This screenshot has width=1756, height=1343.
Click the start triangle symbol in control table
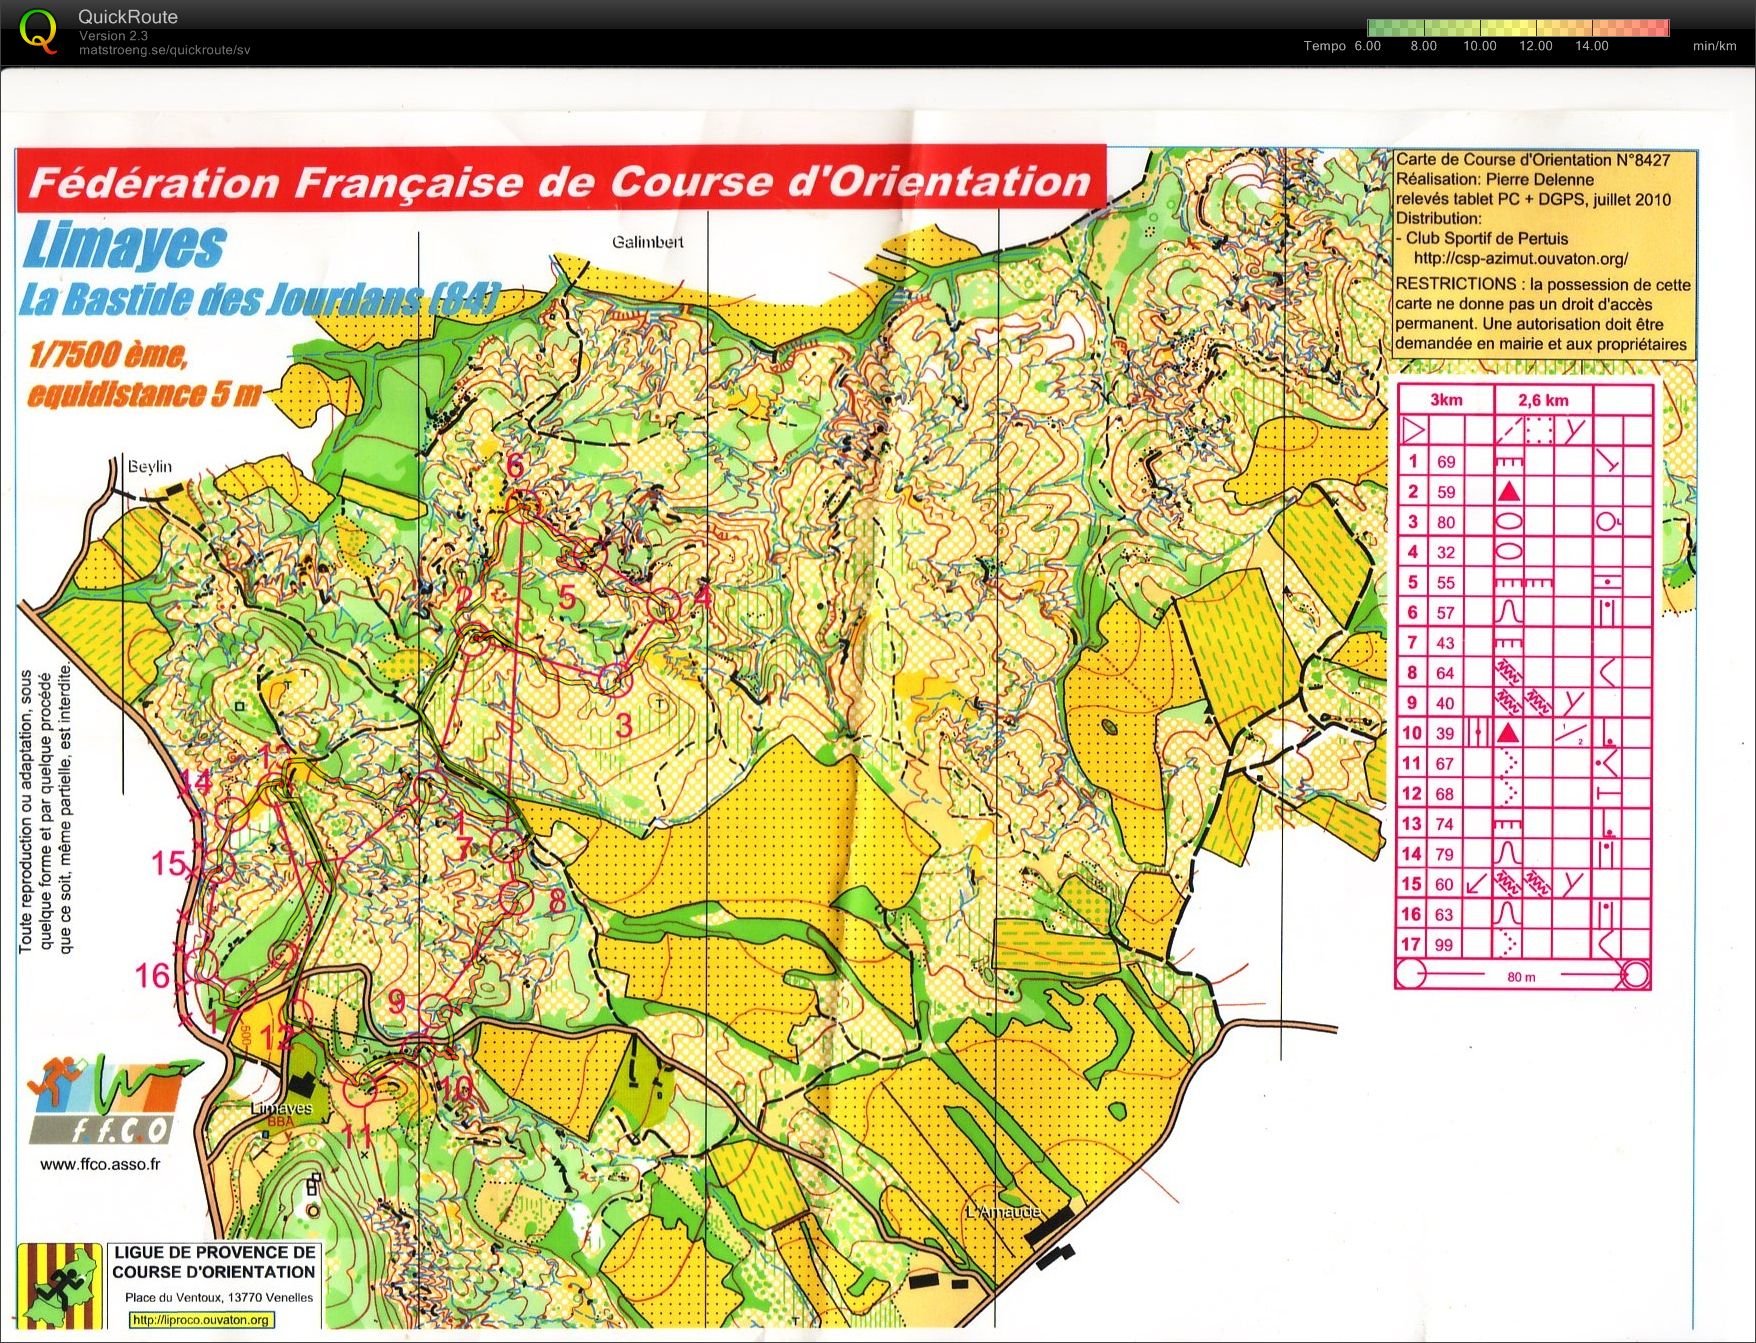(1413, 431)
